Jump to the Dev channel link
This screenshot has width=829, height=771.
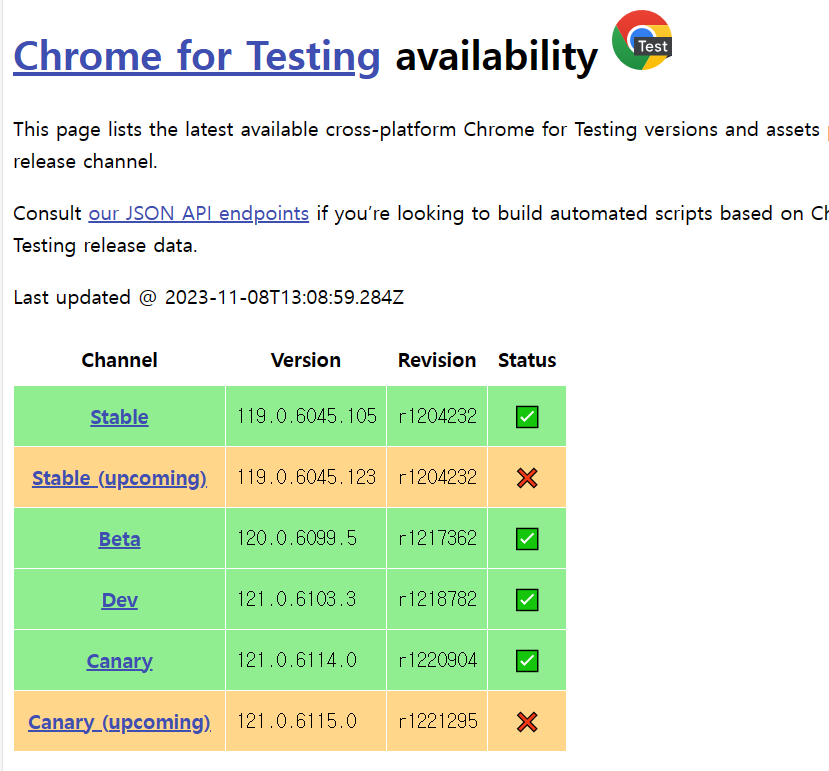[119, 600]
